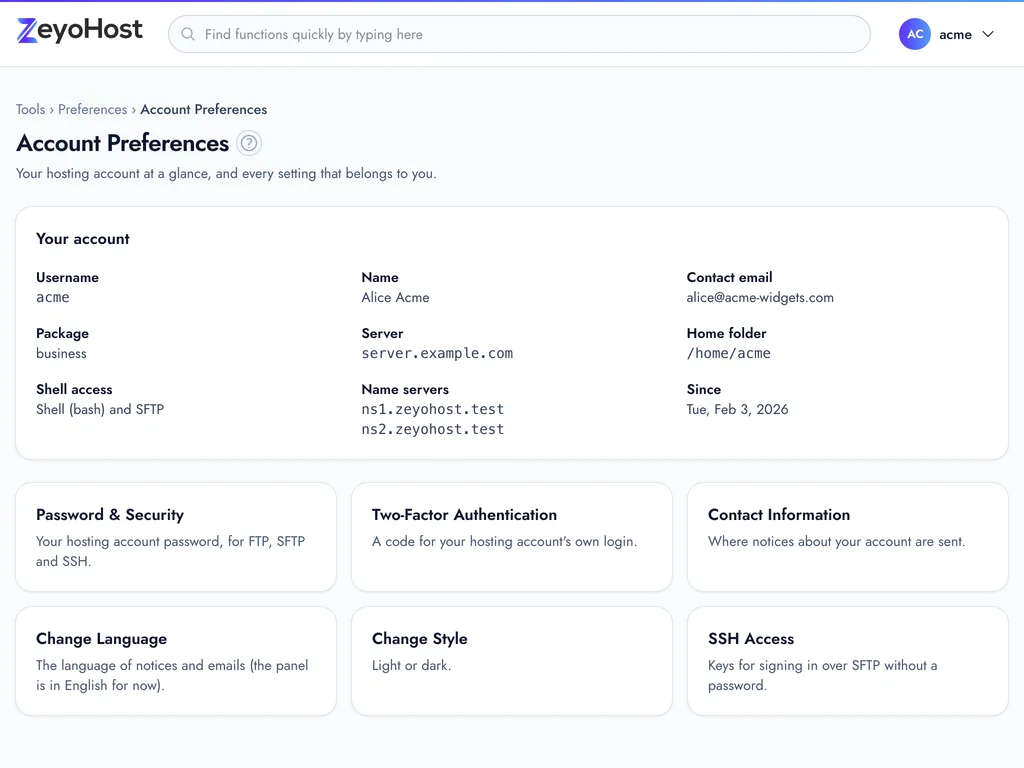This screenshot has height=768, width=1024.
Task: Click the name value 'Alice Acme'
Action: pos(395,297)
